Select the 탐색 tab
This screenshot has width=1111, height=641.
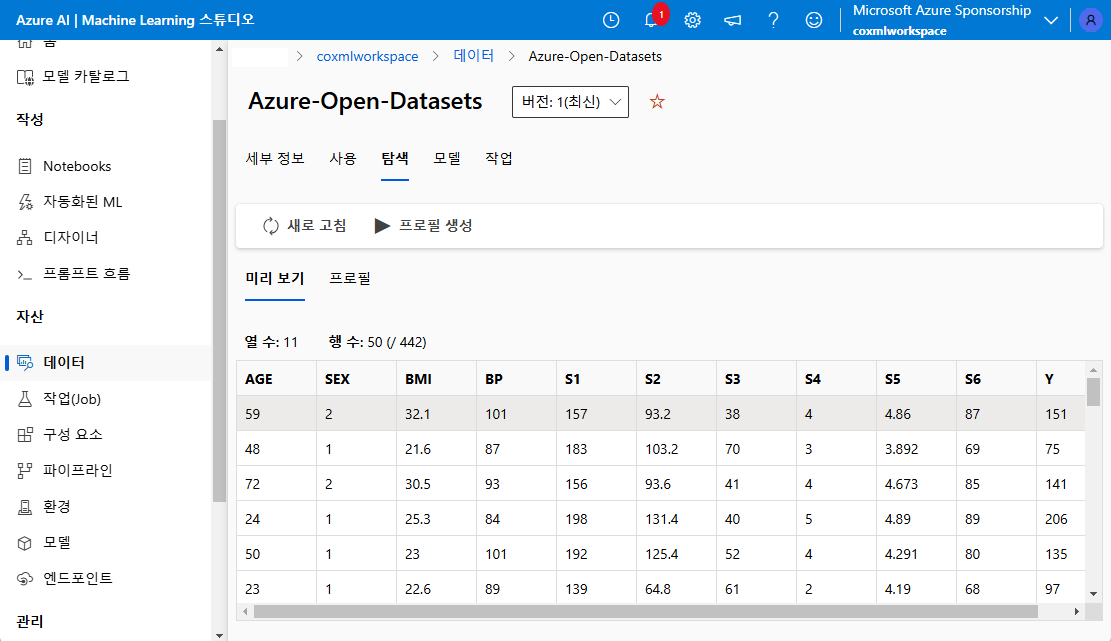395,159
